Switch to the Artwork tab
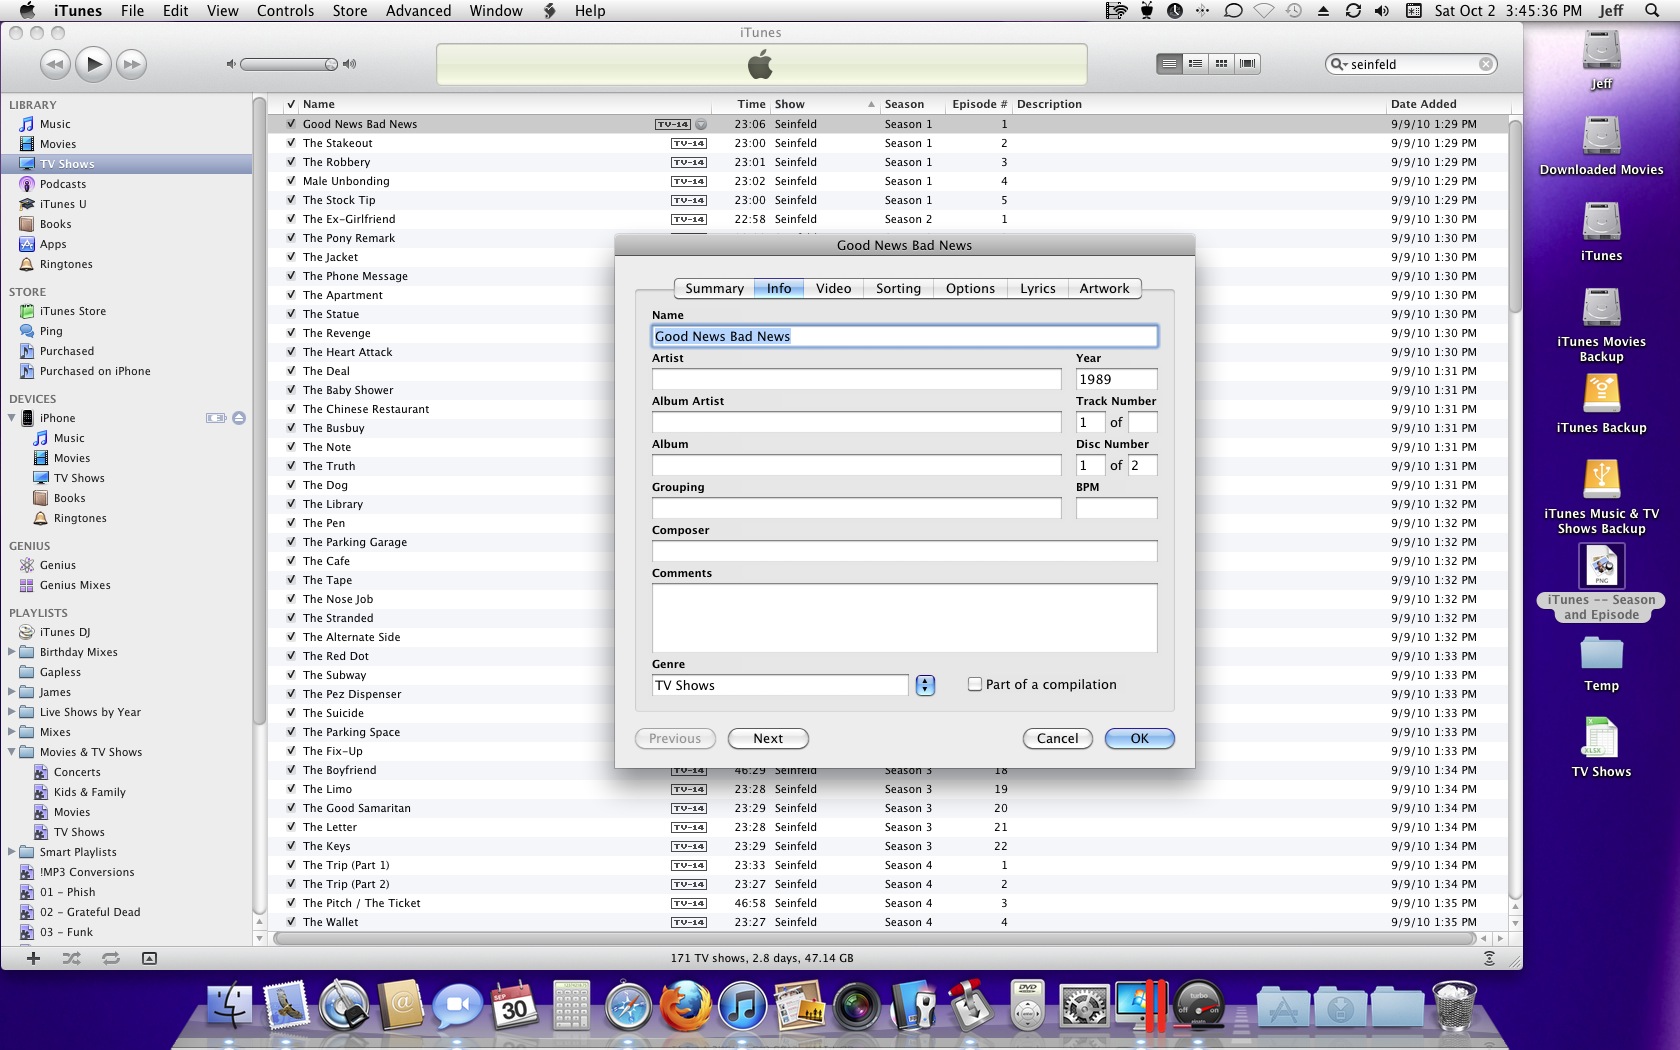The image size is (1680, 1050). pos(1104,288)
